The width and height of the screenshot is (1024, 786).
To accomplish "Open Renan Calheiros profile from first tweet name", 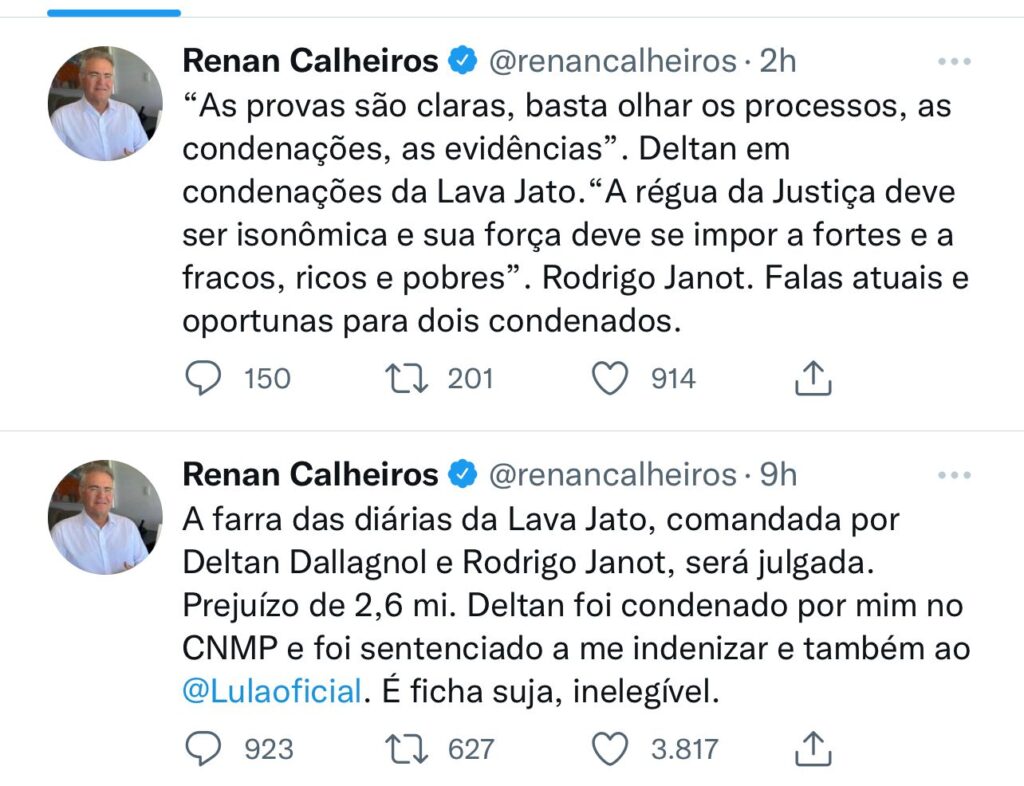I will (x=310, y=62).
